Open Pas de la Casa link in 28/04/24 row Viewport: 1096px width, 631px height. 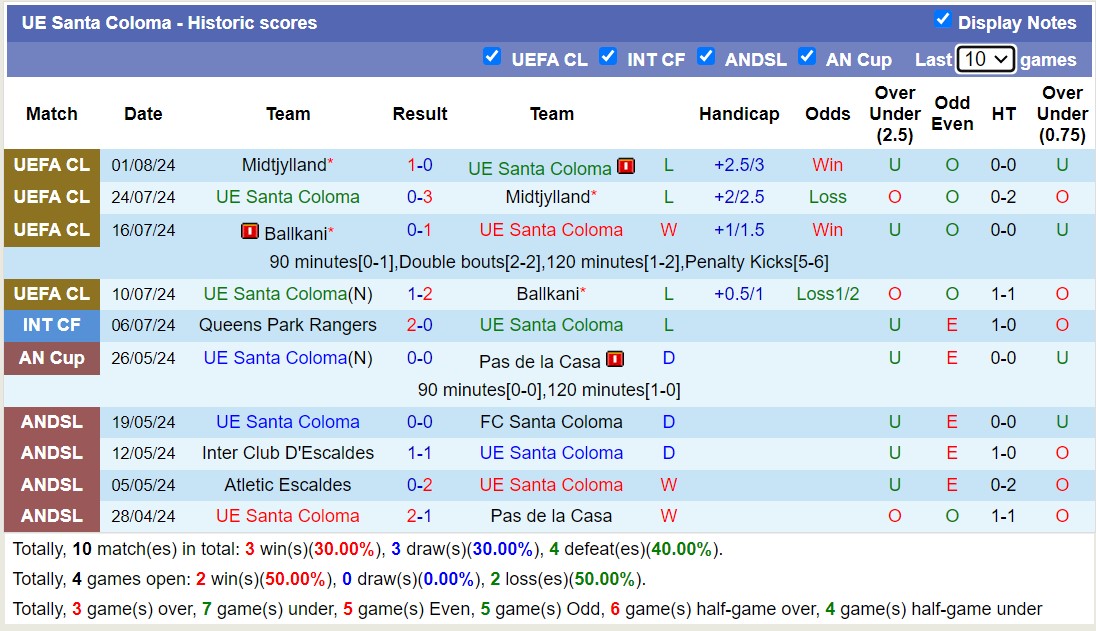click(551, 516)
